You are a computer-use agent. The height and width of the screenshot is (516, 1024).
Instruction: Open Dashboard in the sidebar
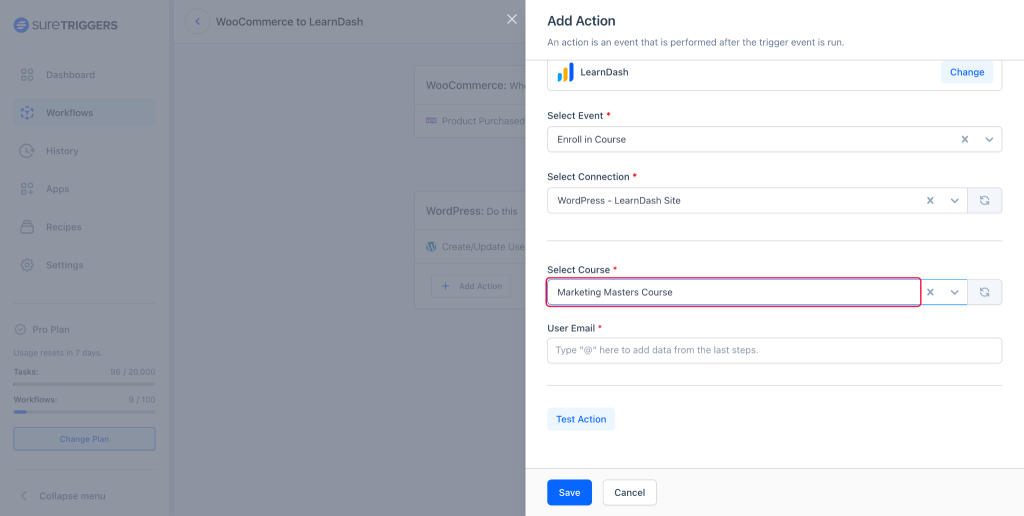pos(70,75)
